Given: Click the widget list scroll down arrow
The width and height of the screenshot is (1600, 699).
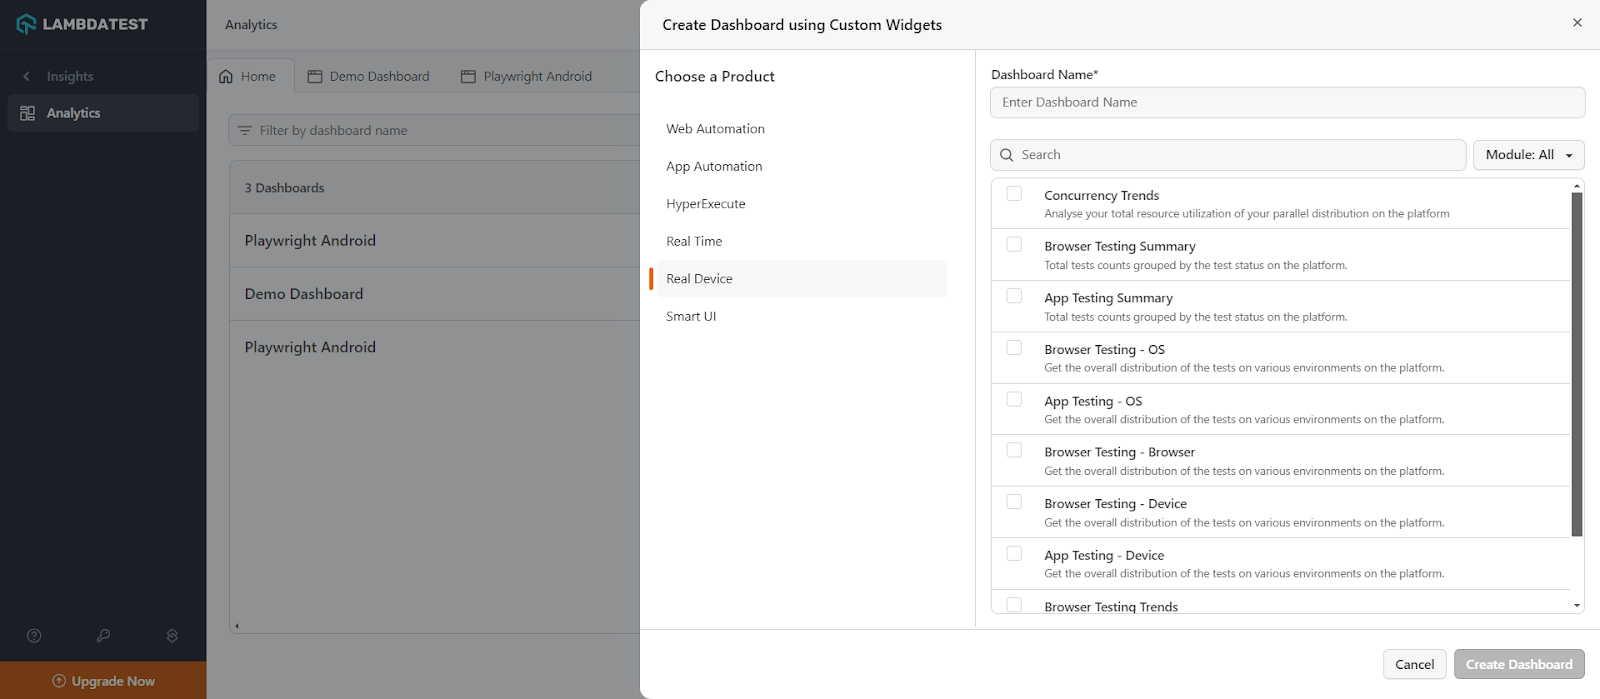Looking at the screenshot, I should point(1577,605).
